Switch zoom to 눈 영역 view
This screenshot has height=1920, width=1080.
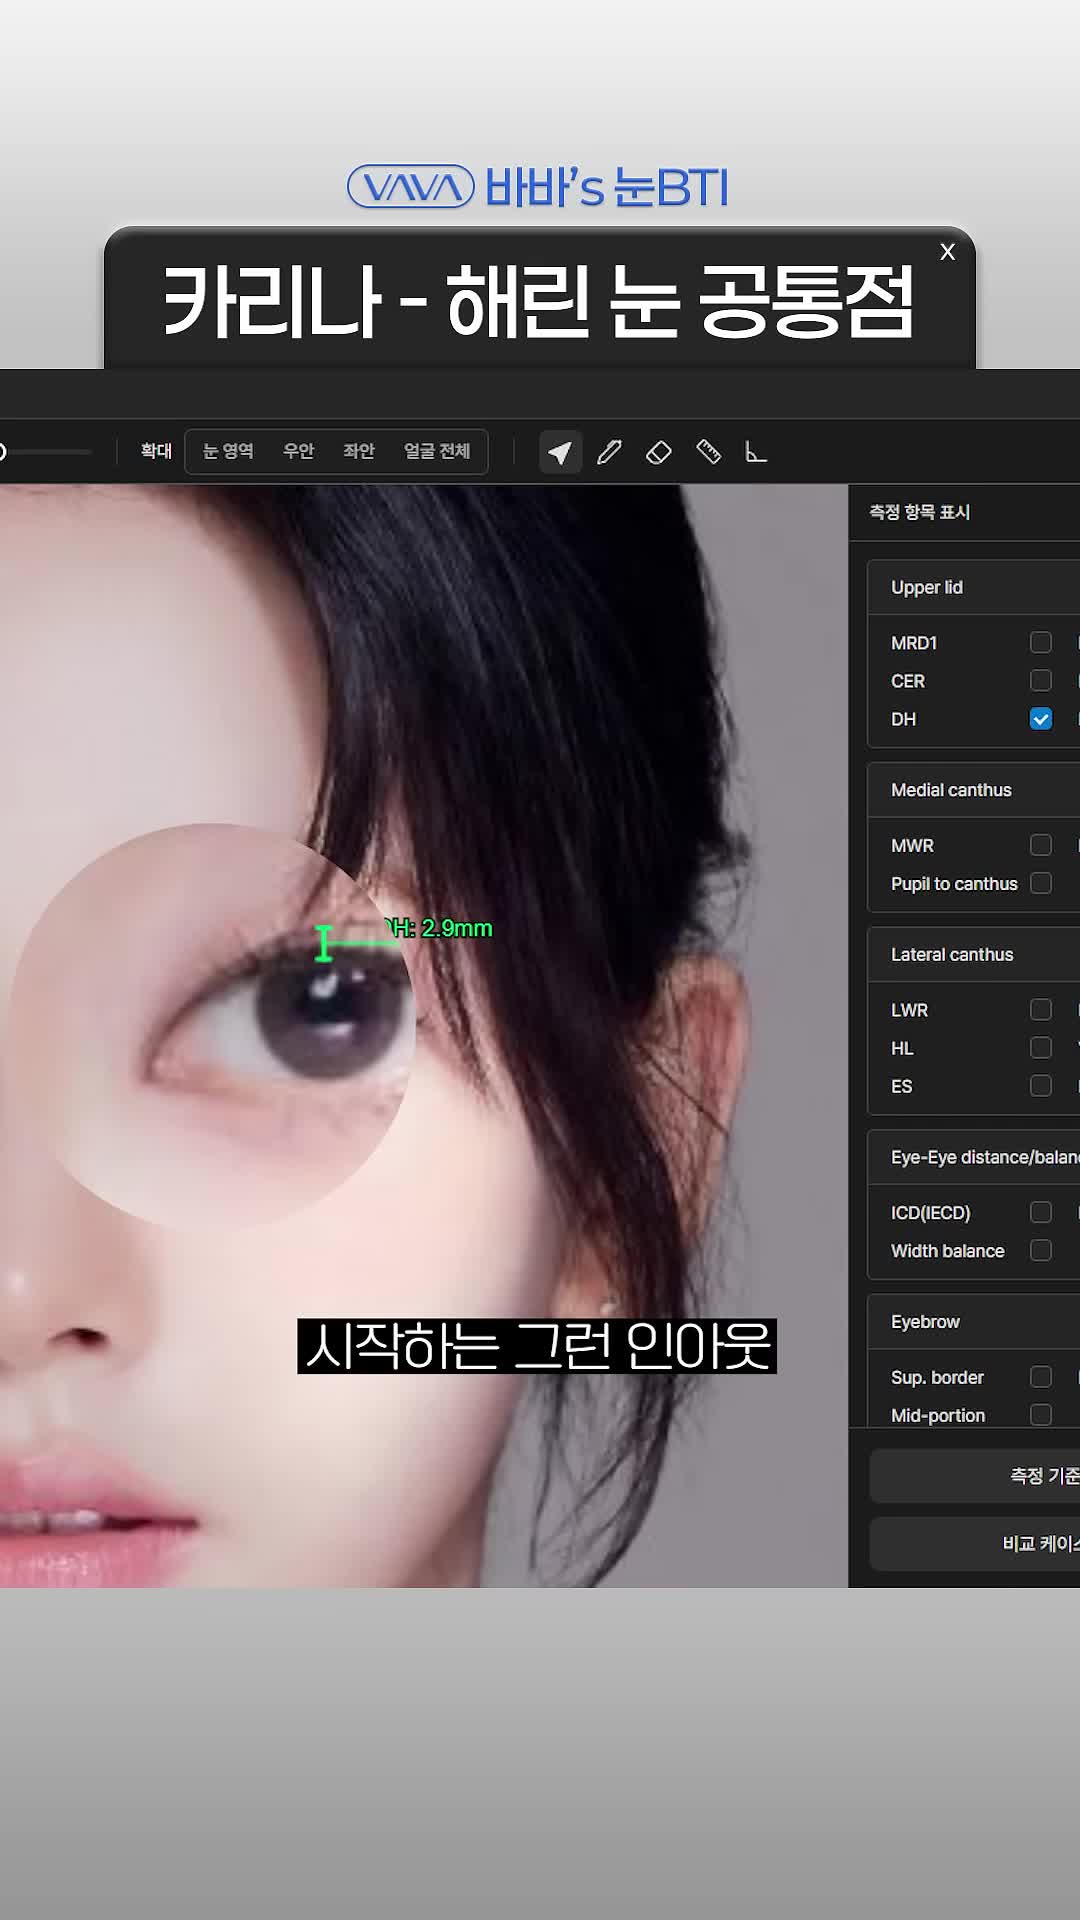(x=228, y=451)
